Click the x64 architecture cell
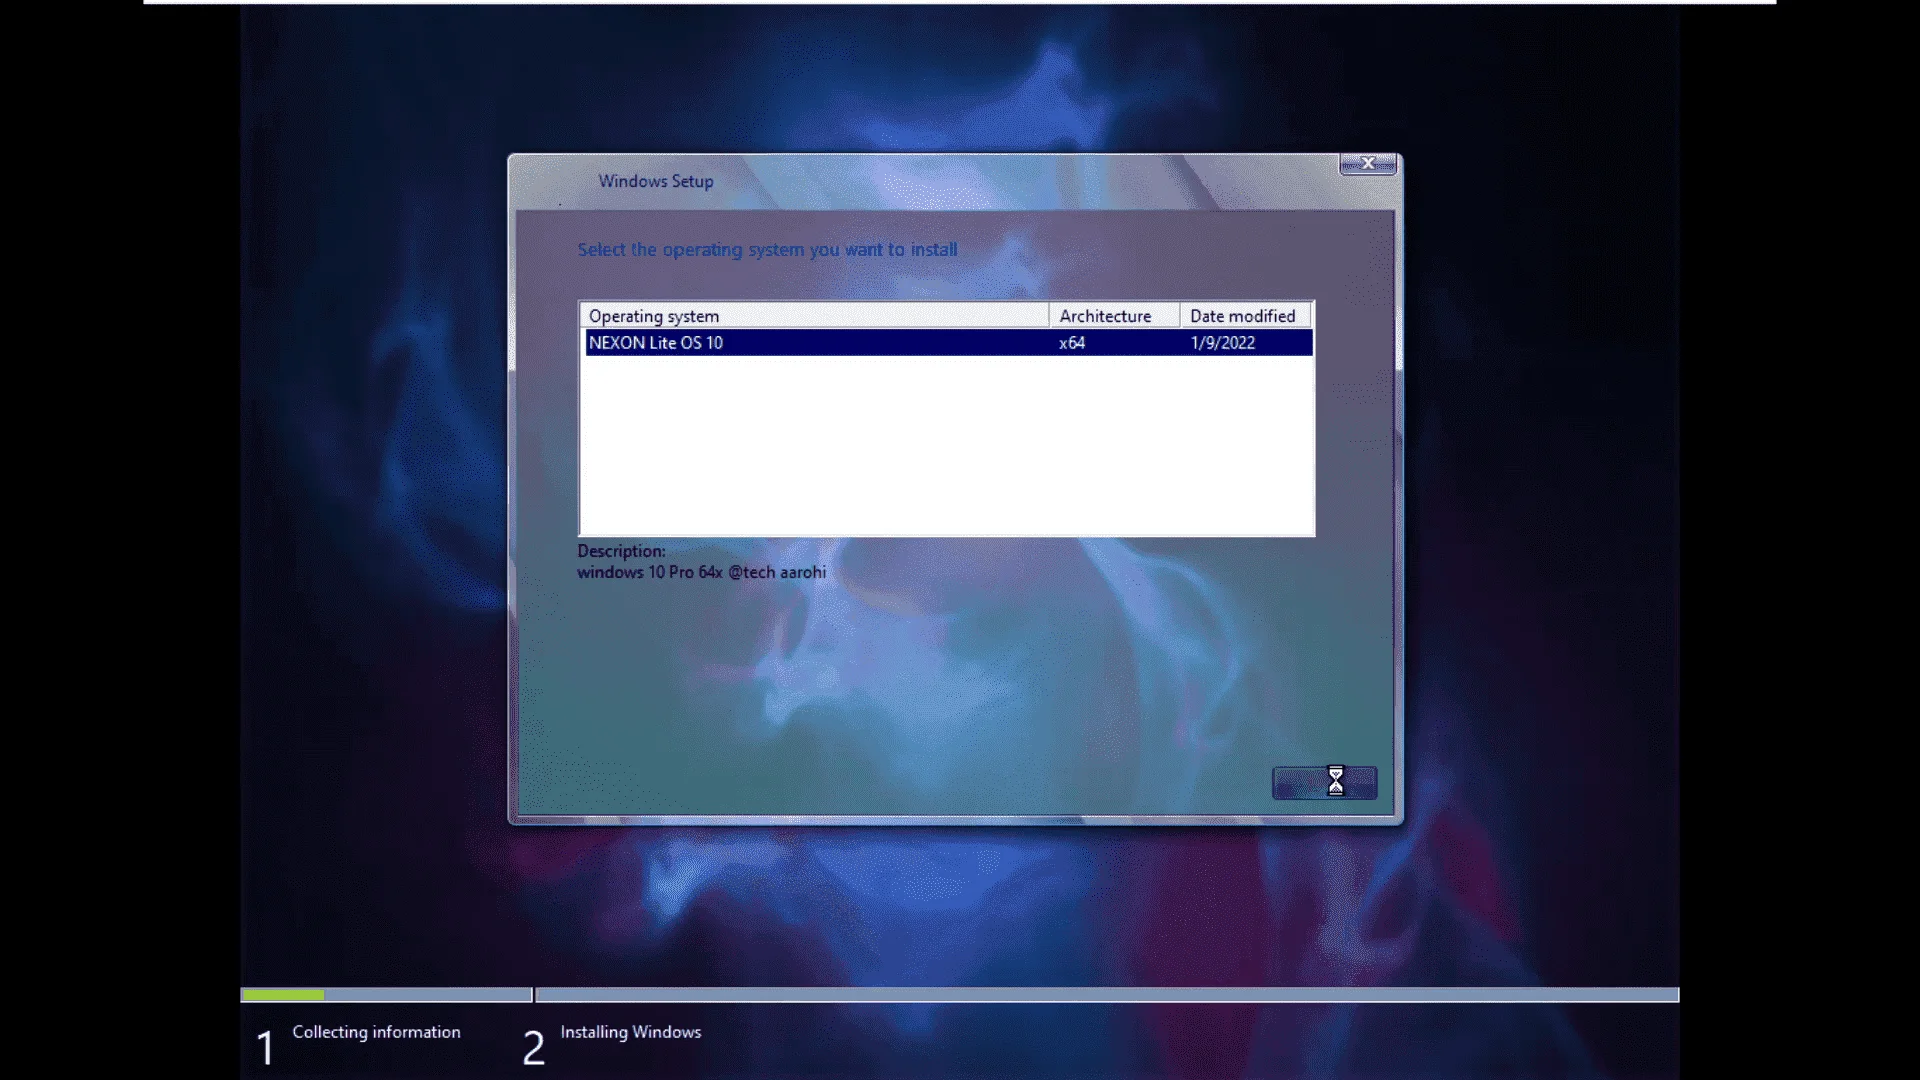 tap(1072, 343)
